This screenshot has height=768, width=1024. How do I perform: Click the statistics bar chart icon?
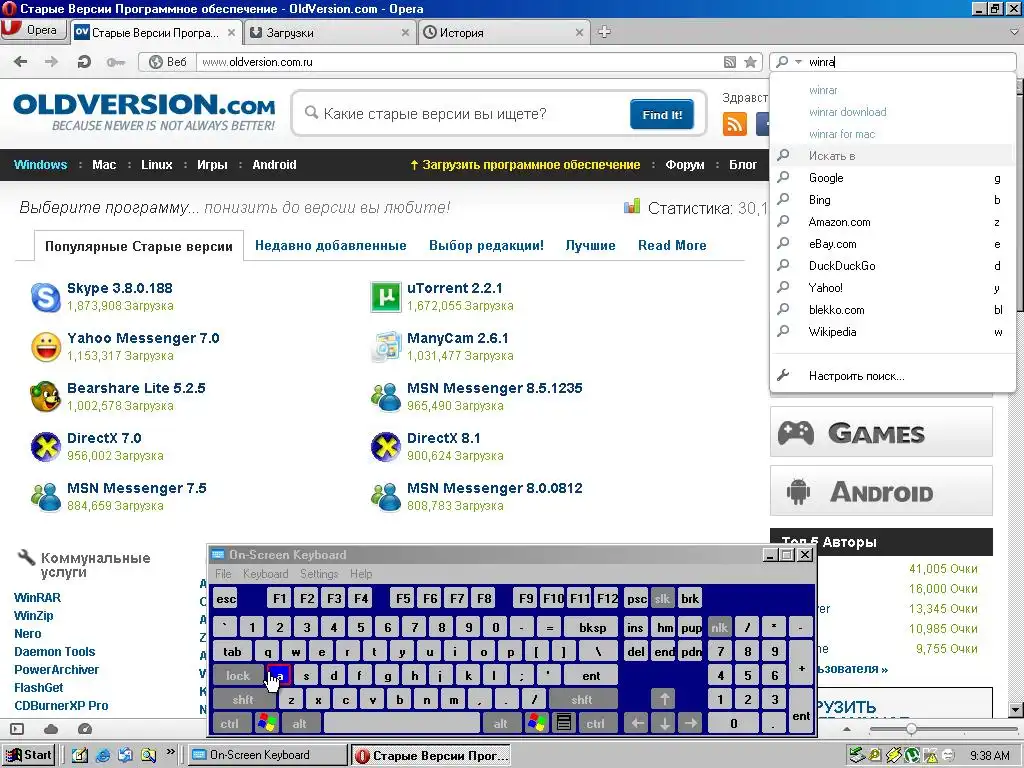click(632, 207)
